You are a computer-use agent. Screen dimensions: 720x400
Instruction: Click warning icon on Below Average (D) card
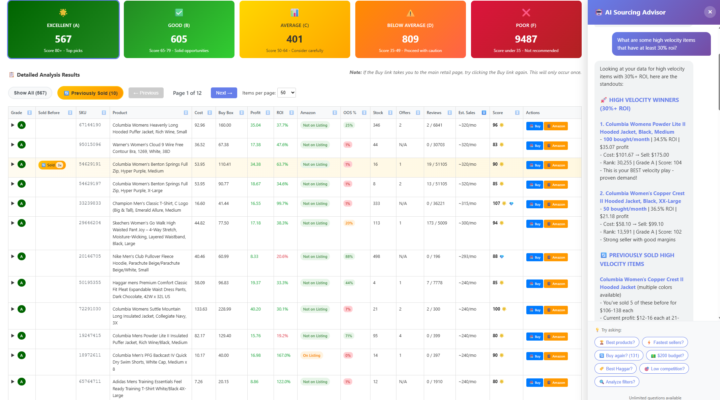click(410, 13)
